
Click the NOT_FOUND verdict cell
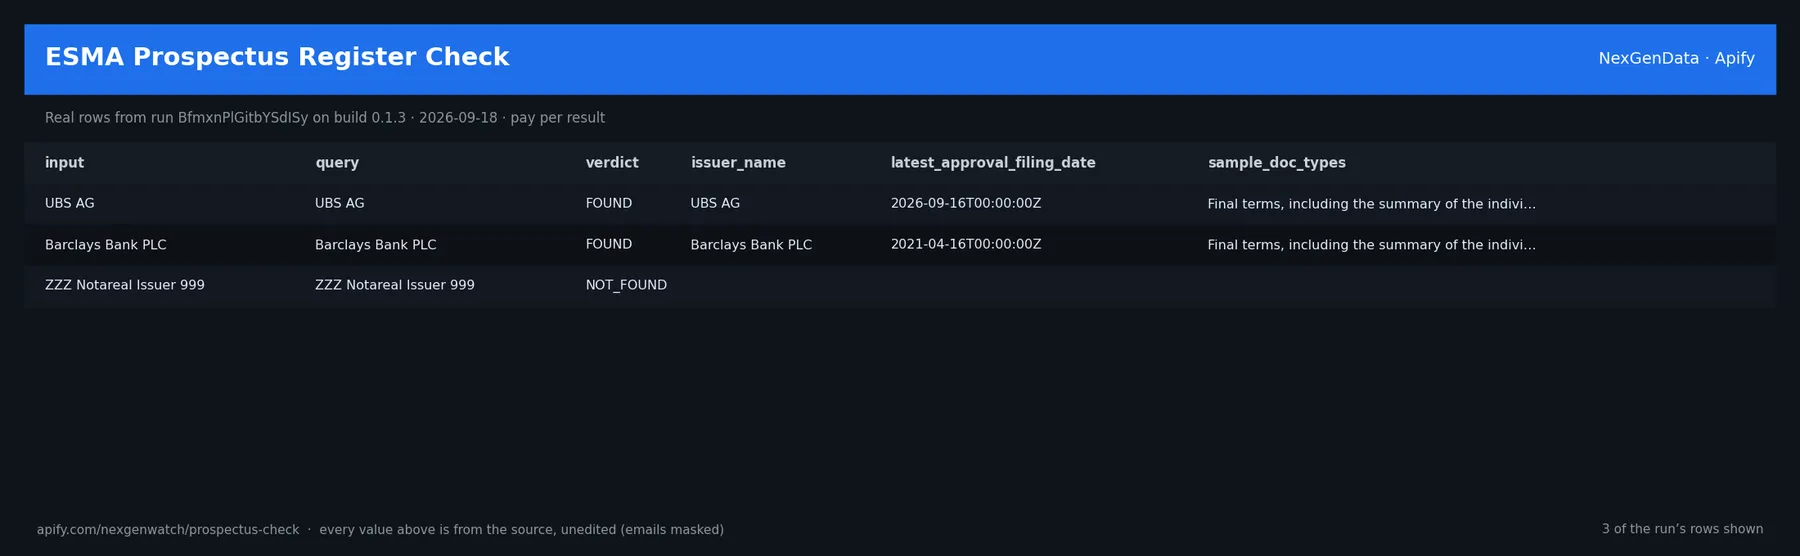(626, 286)
